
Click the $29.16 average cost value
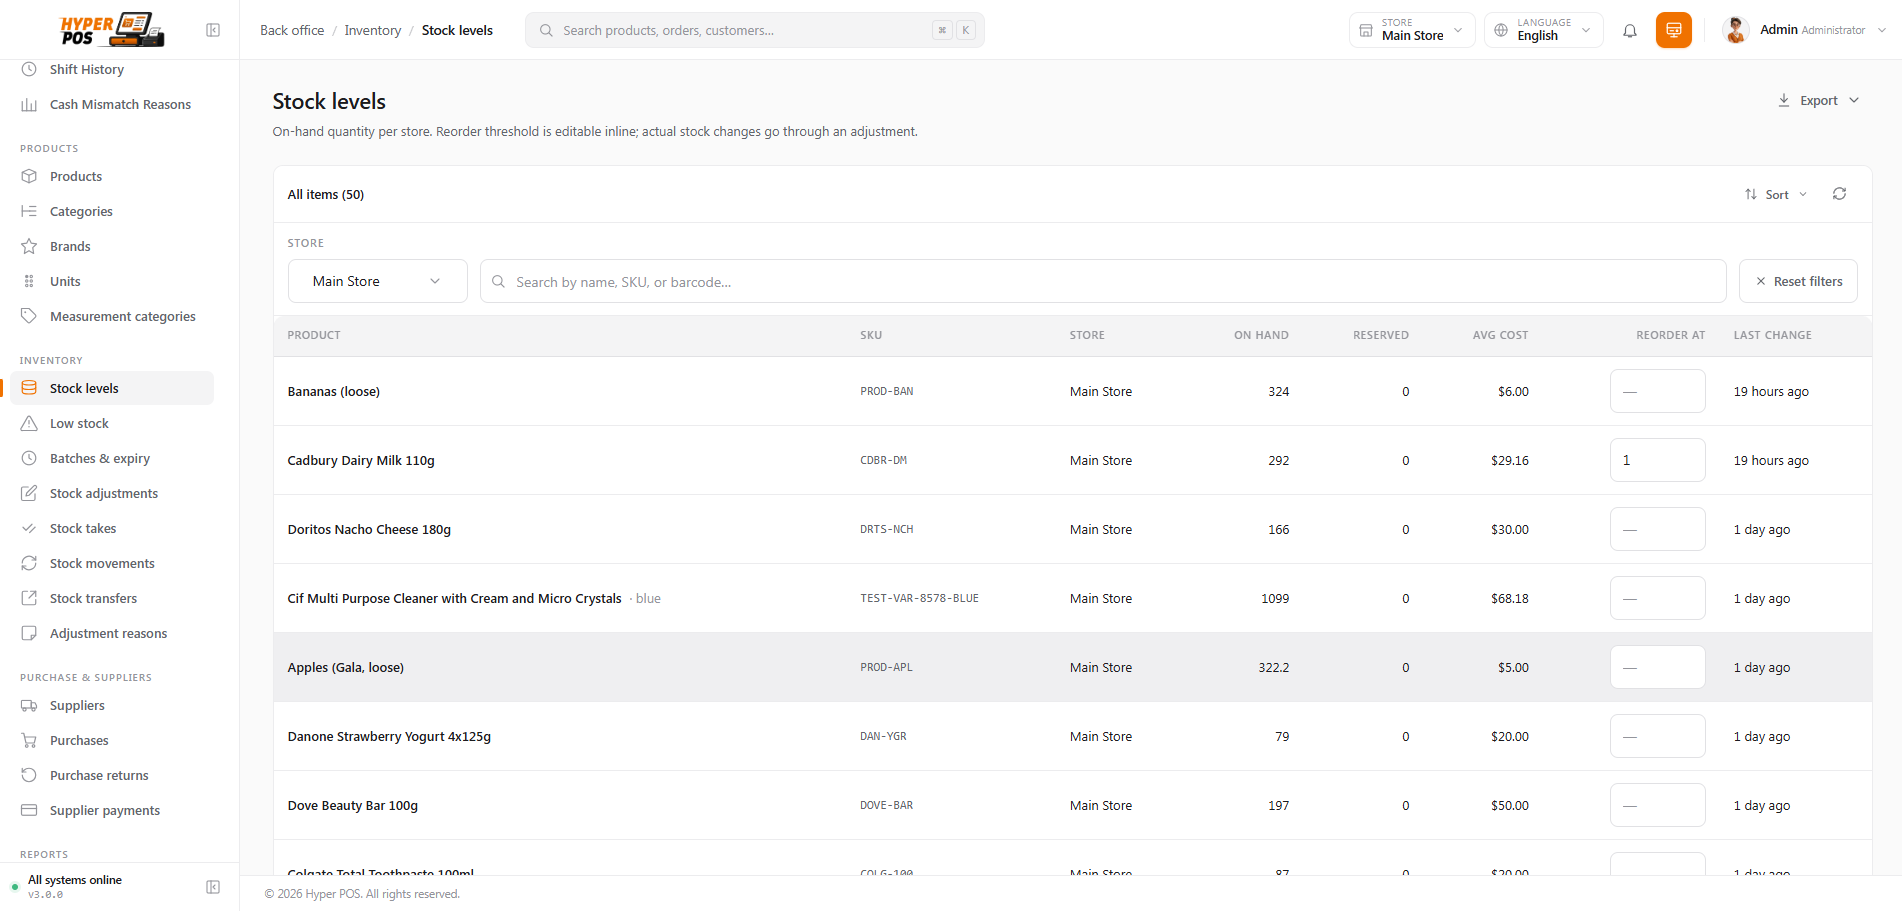coord(1510,460)
